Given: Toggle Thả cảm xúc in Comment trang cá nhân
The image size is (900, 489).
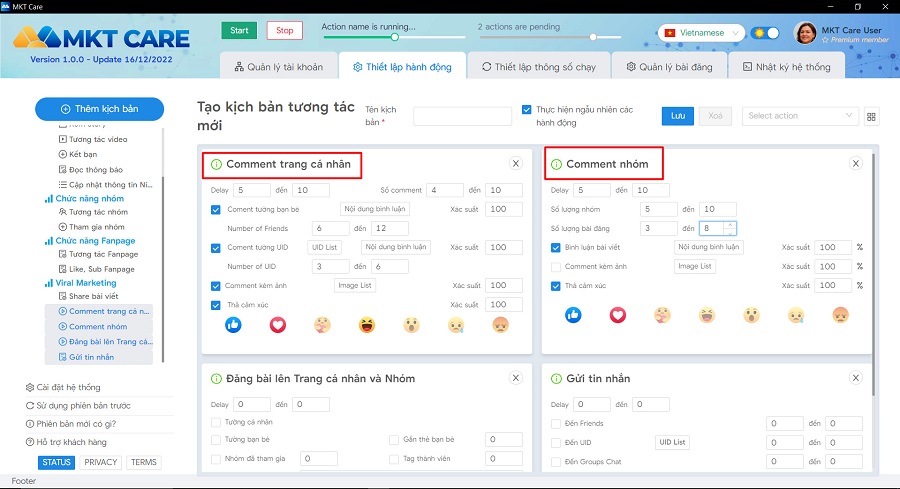Looking at the screenshot, I should [216, 305].
